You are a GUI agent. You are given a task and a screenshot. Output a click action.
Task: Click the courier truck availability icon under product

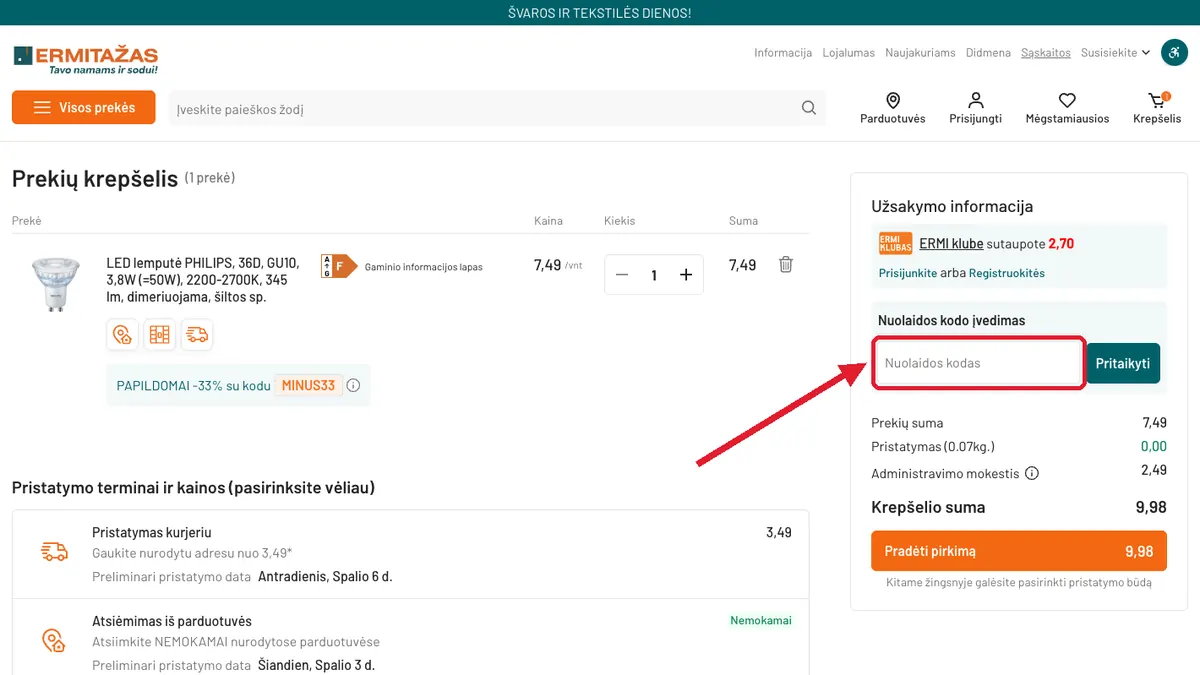click(x=197, y=335)
